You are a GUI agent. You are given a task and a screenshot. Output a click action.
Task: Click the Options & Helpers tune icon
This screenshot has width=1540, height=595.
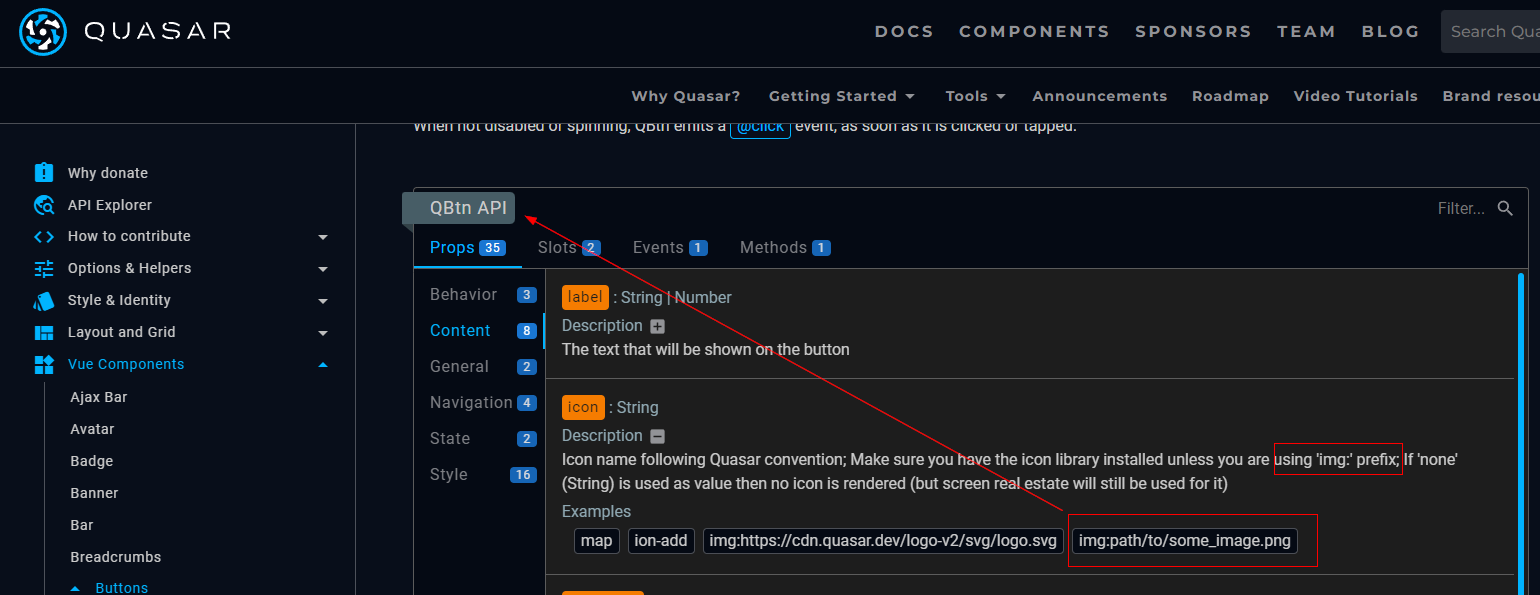44,268
